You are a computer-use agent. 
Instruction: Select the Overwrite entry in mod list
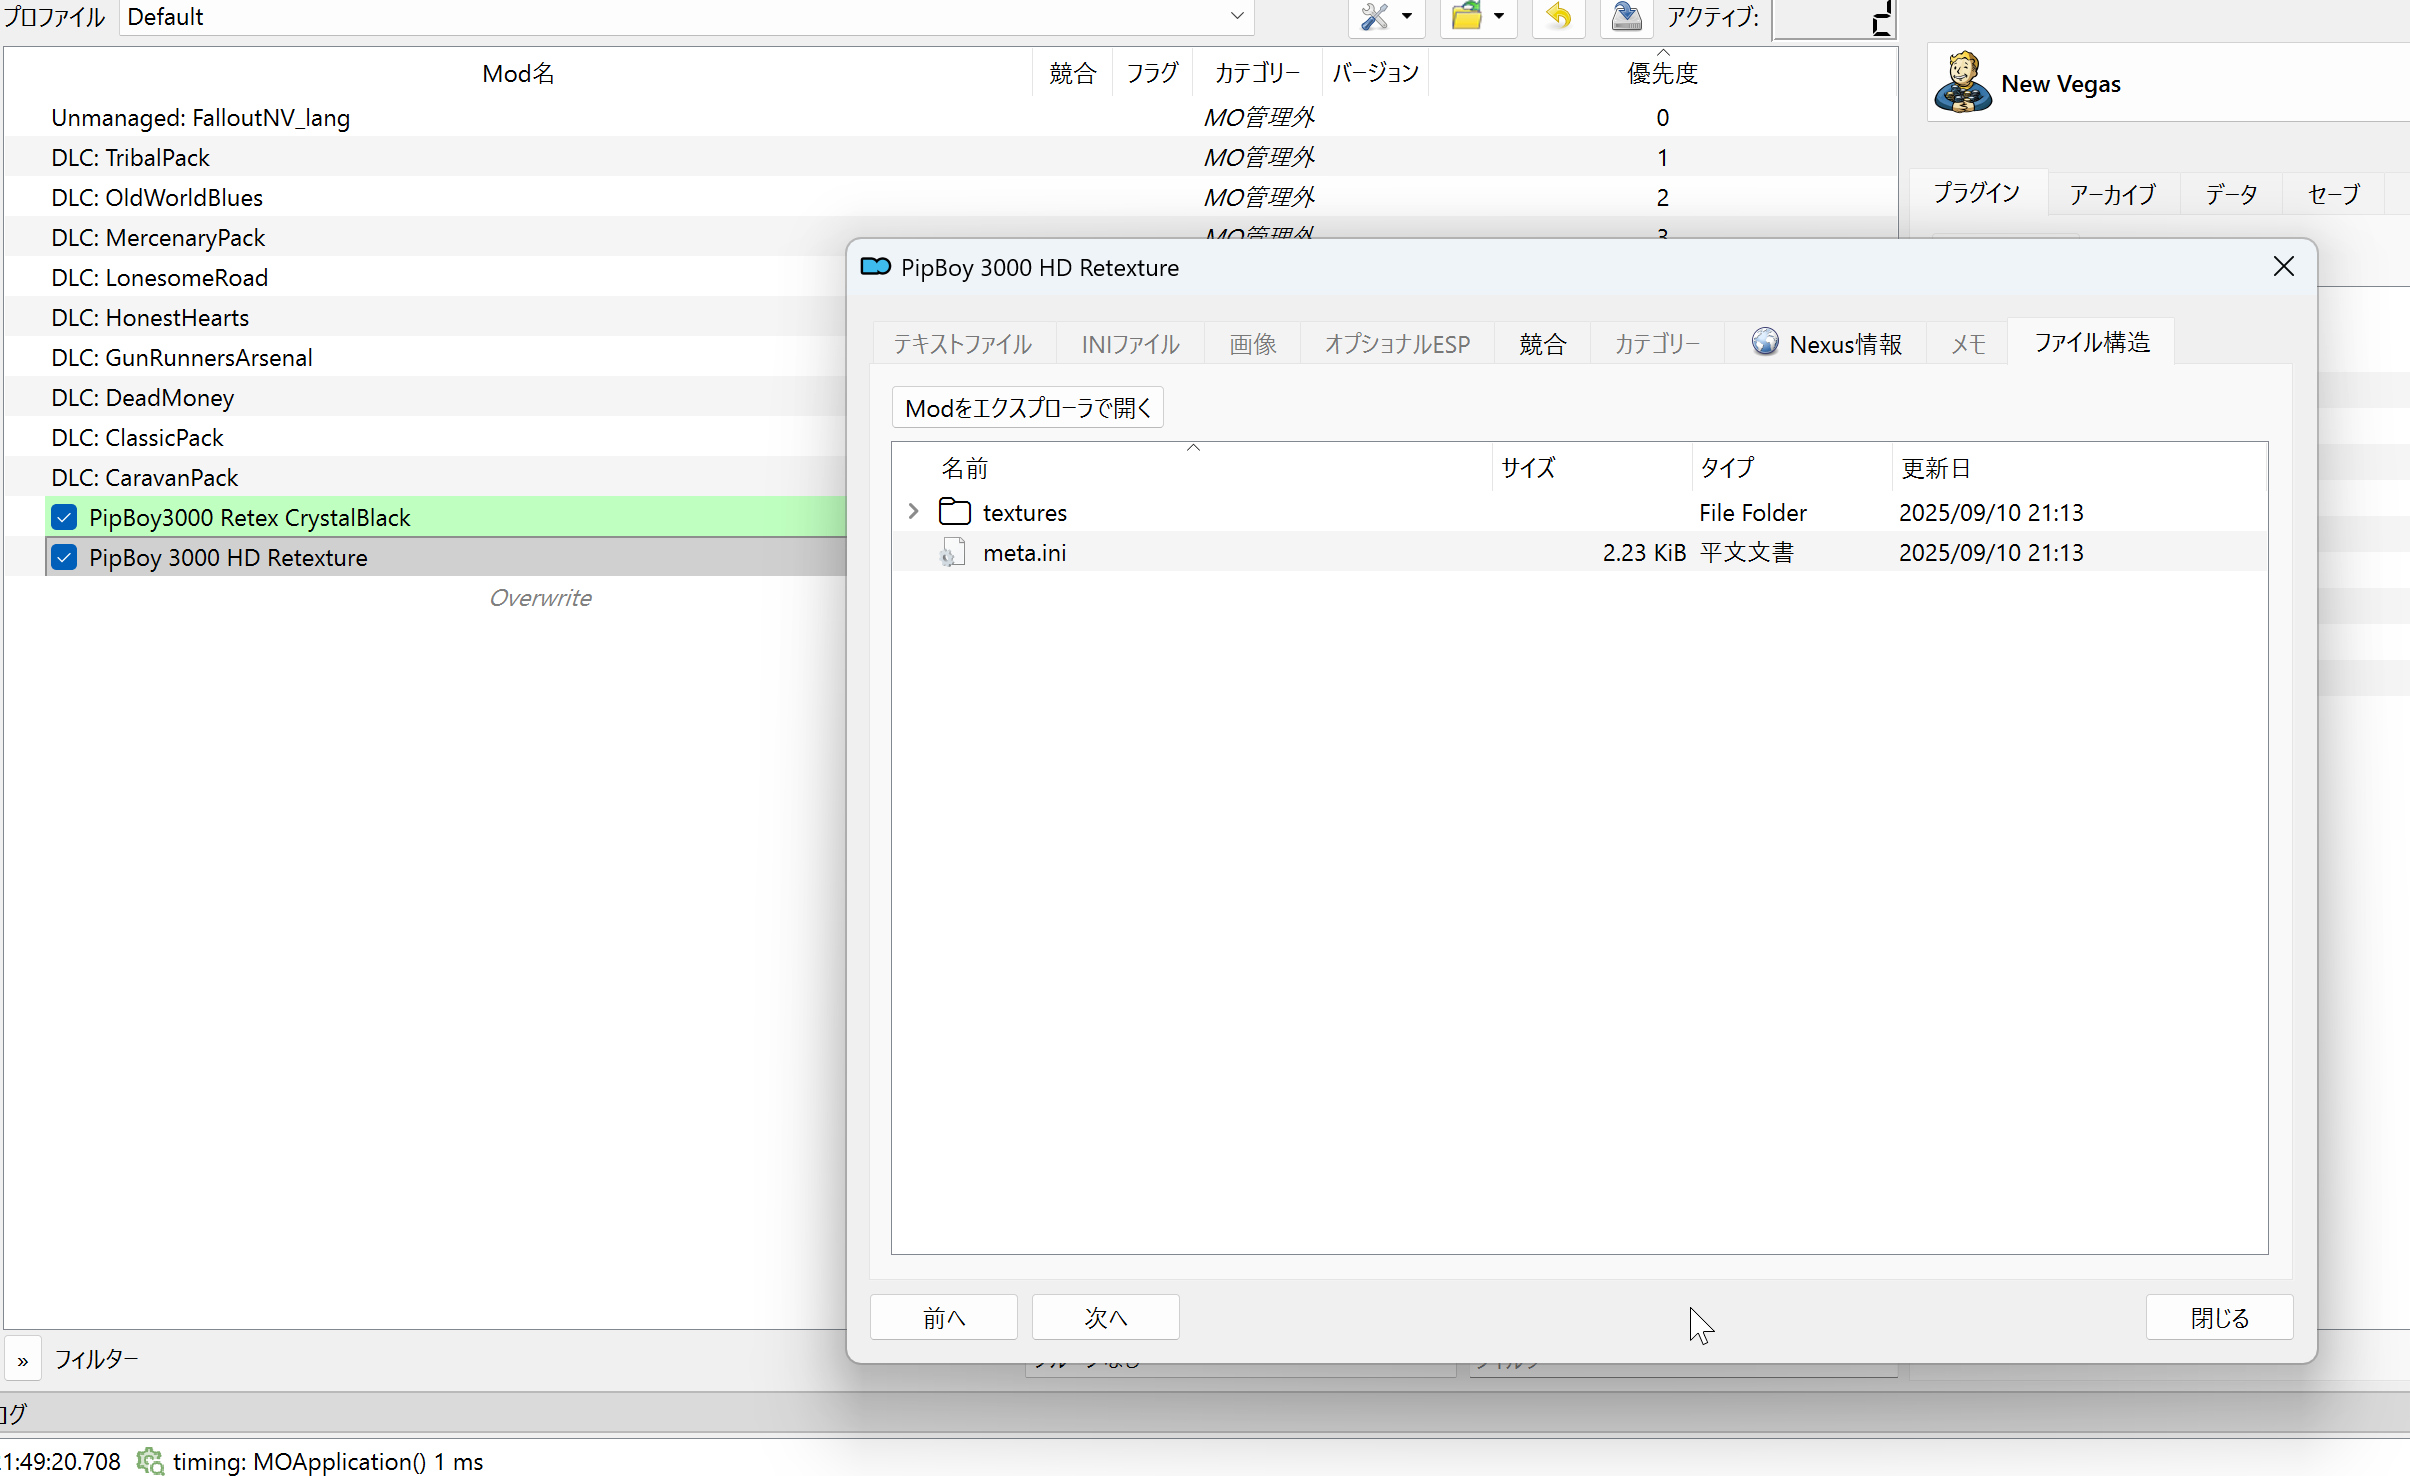(540, 598)
